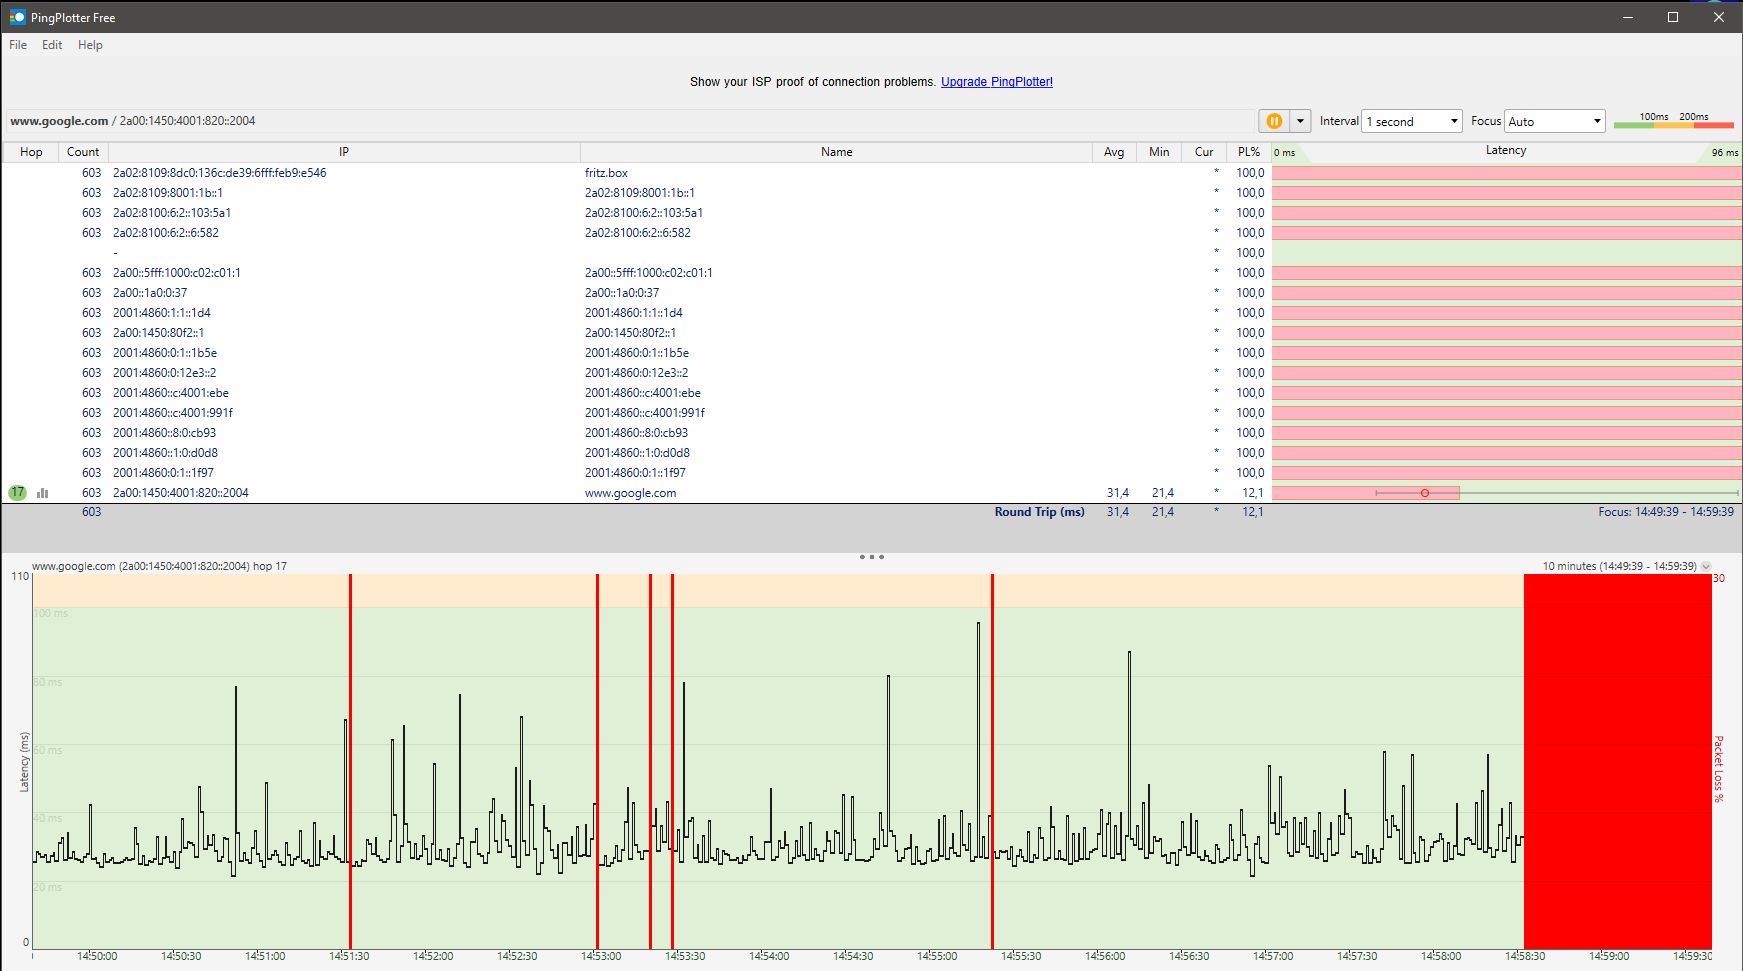Click the green hop 17 badge
Image resolution: width=1743 pixels, height=971 pixels.
[x=17, y=493]
